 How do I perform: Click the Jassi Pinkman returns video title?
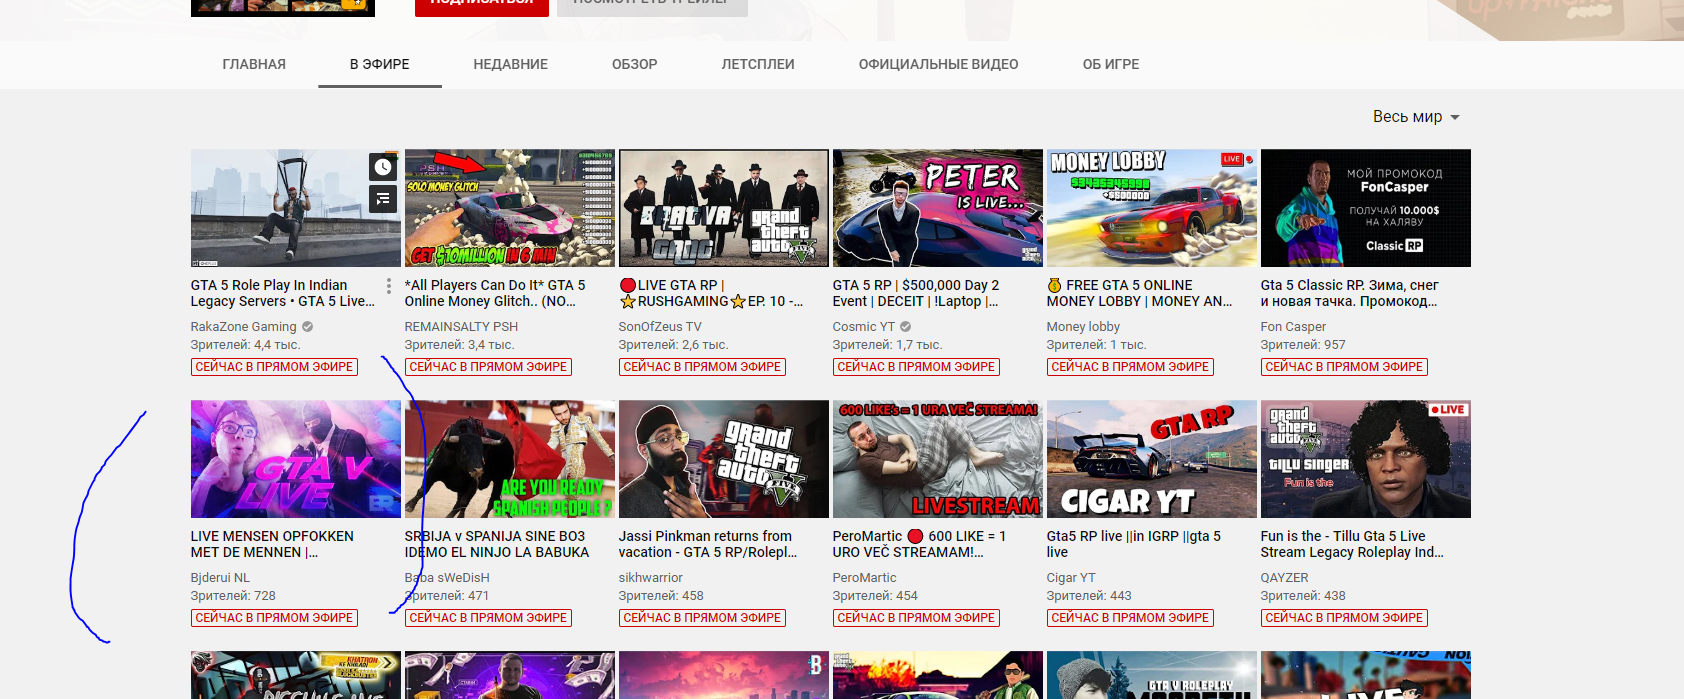707,544
